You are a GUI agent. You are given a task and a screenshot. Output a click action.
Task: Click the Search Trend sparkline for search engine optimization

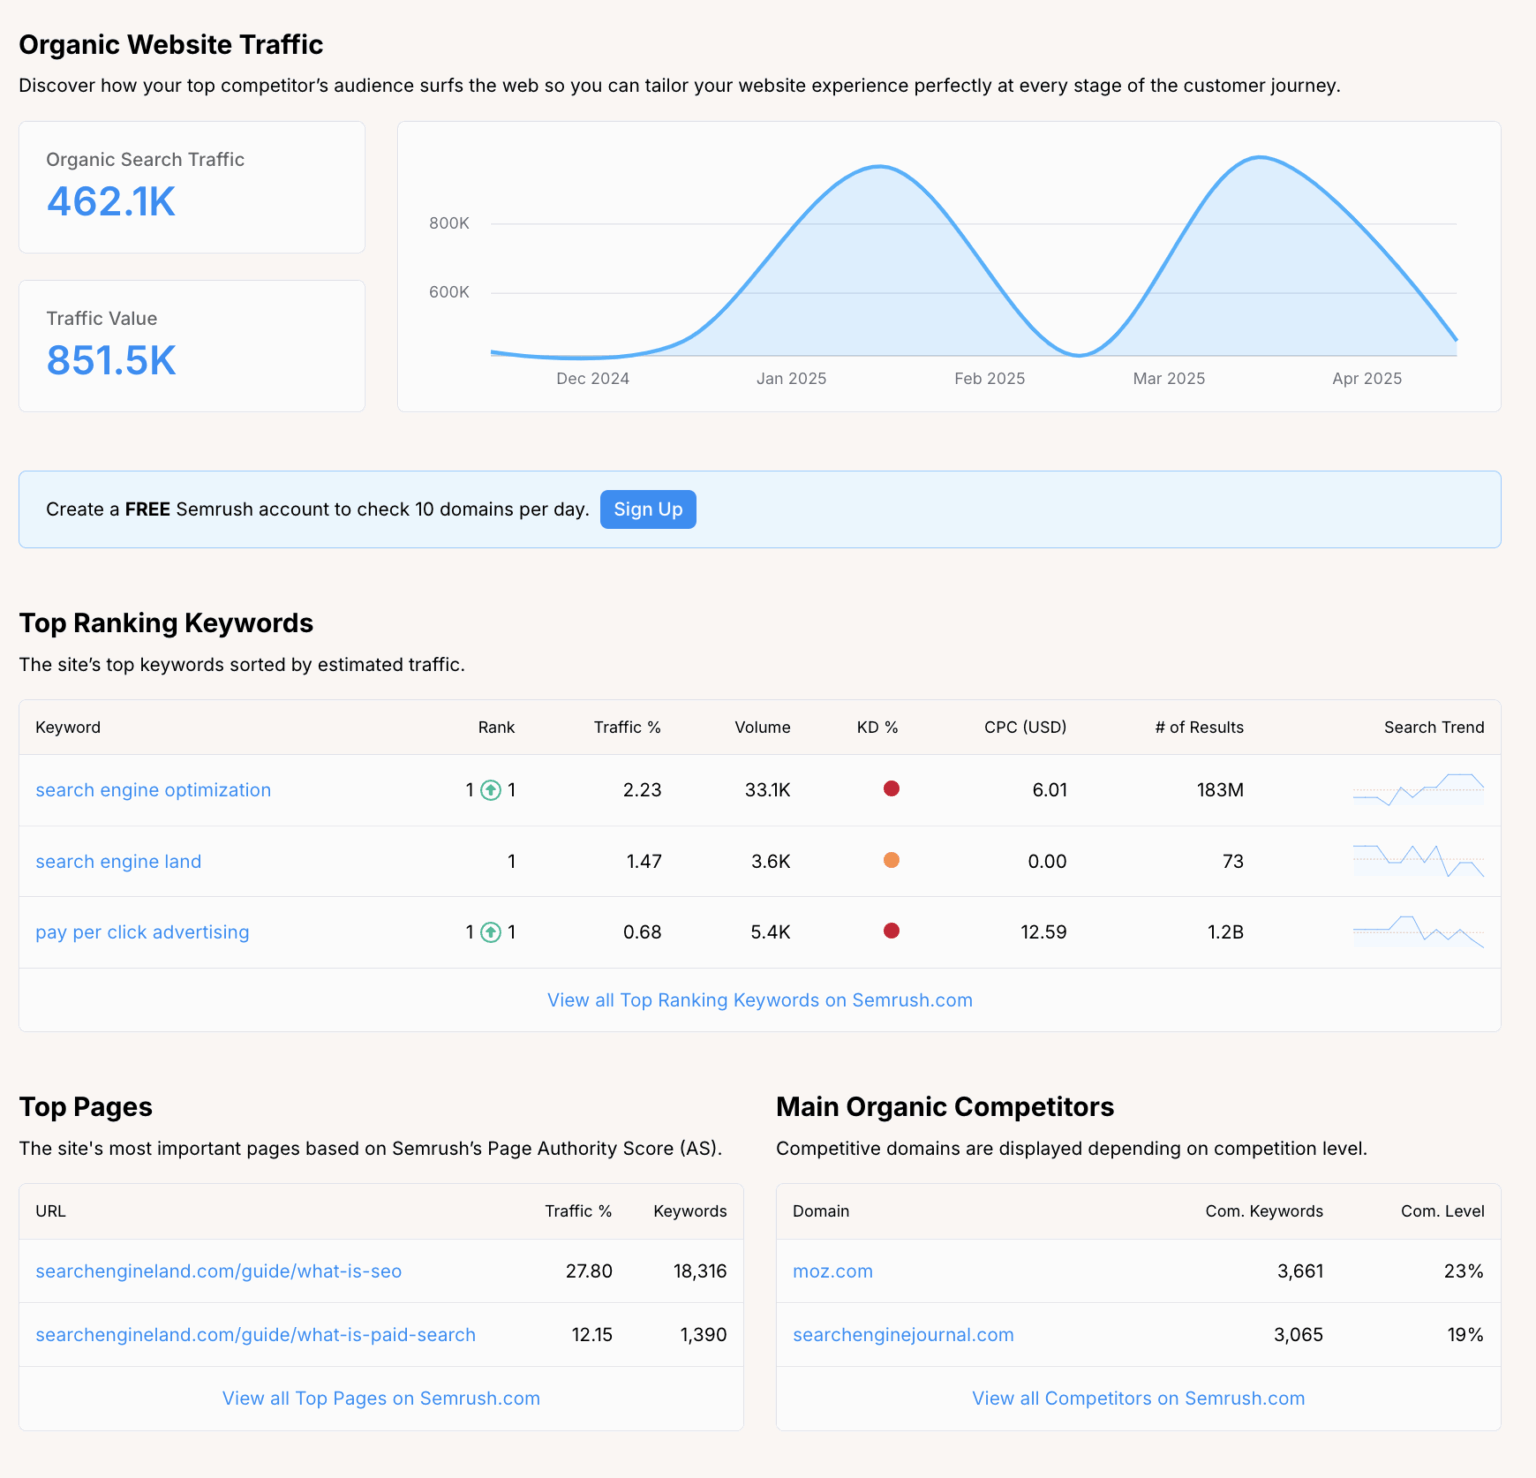point(1418,790)
